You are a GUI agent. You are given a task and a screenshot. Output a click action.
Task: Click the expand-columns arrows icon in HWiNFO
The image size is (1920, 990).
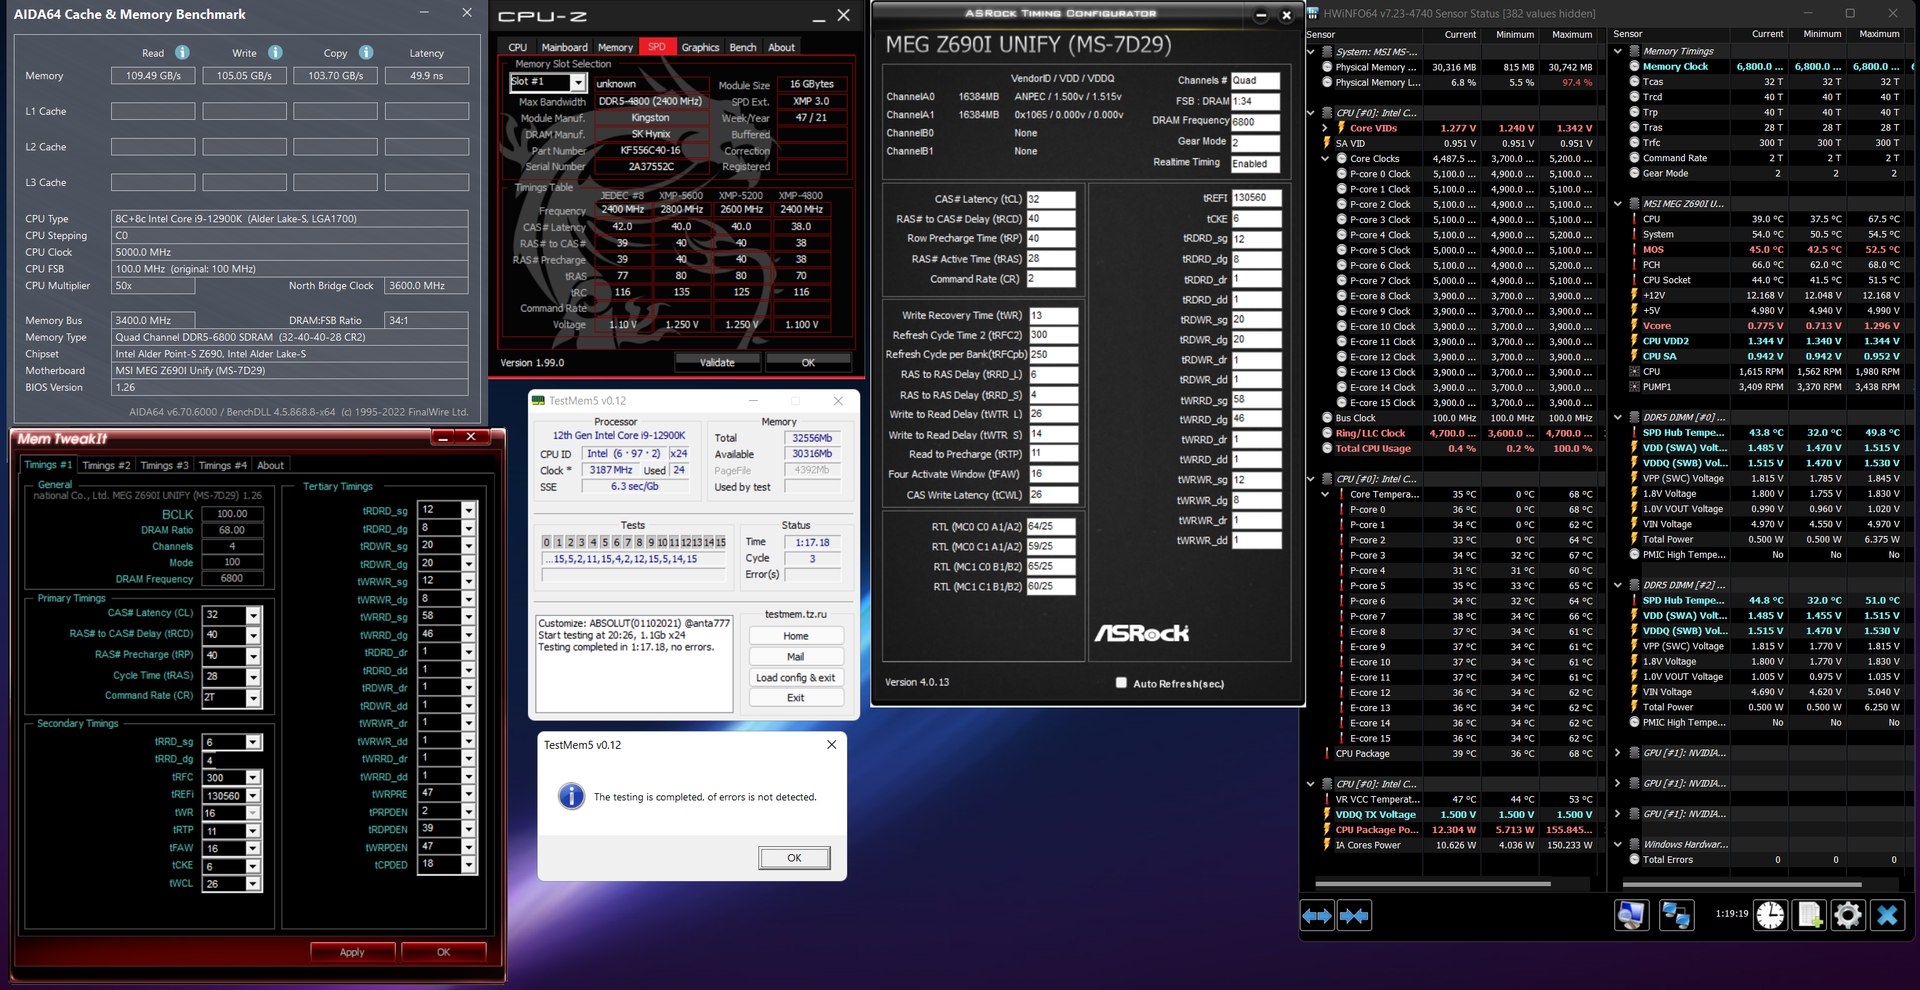[1317, 915]
